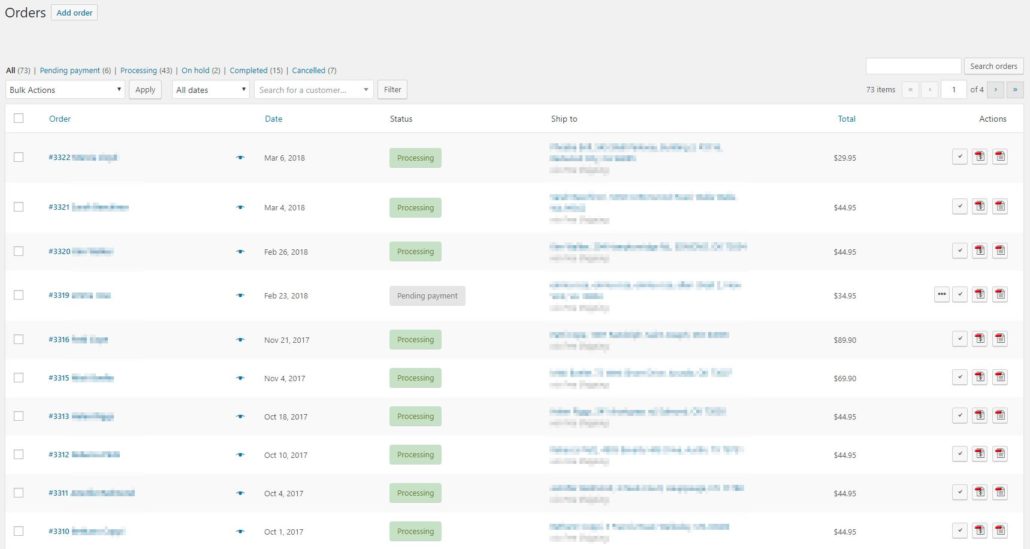
Task: Show Processing (43) orders
Action: [x=138, y=71]
